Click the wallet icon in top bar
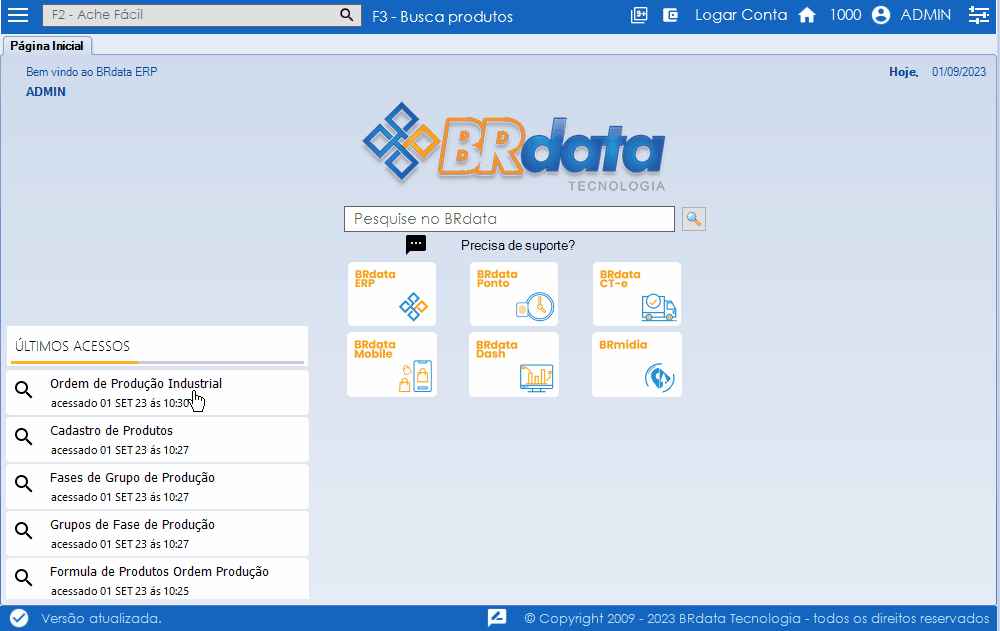Viewport: 1000px width, 631px height. [670, 16]
